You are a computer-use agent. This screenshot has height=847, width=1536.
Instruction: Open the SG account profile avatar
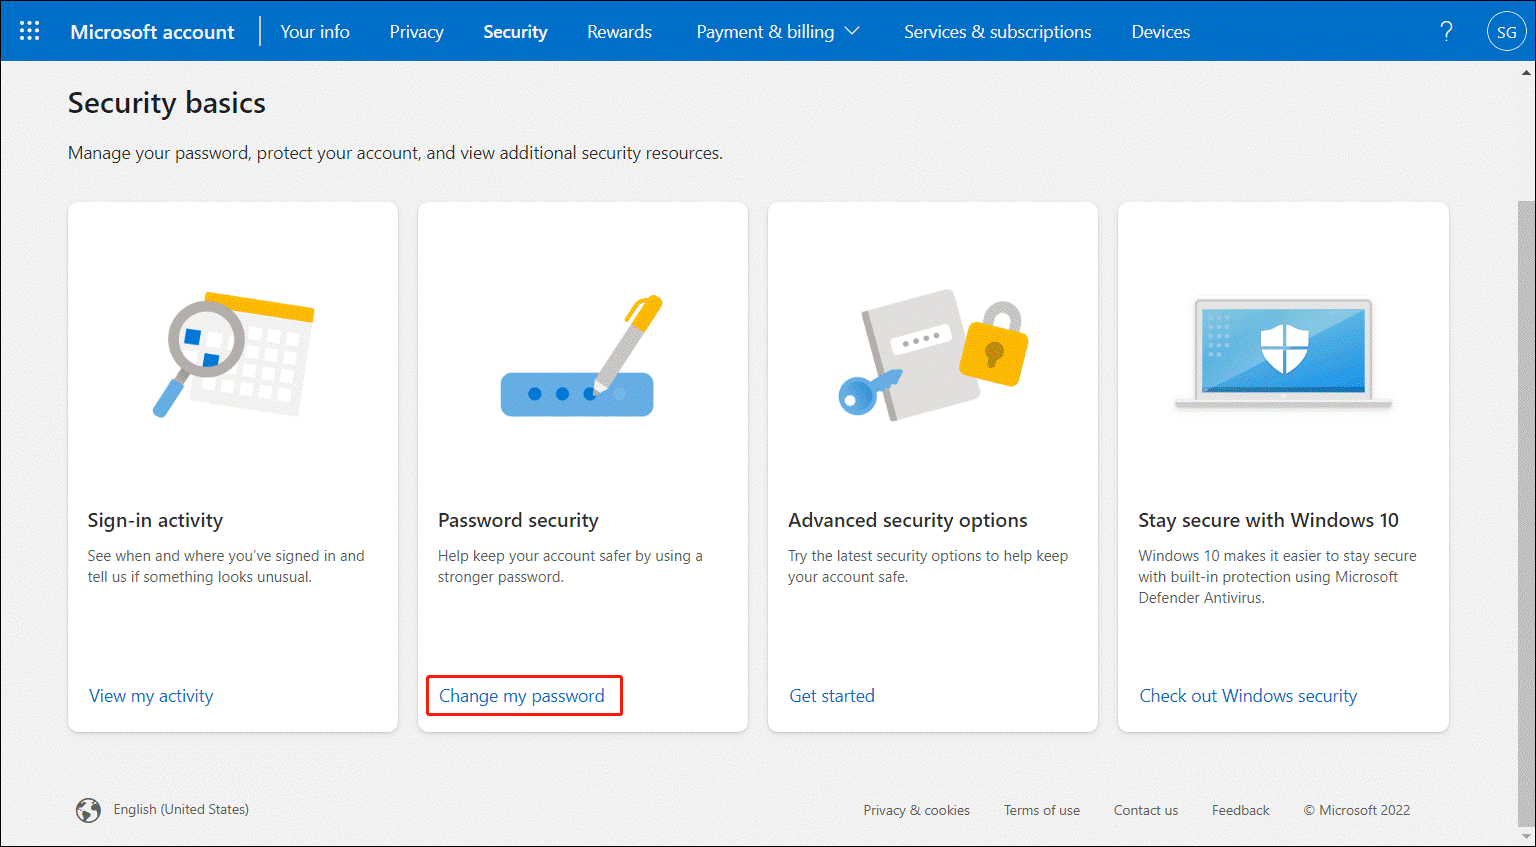tap(1507, 31)
